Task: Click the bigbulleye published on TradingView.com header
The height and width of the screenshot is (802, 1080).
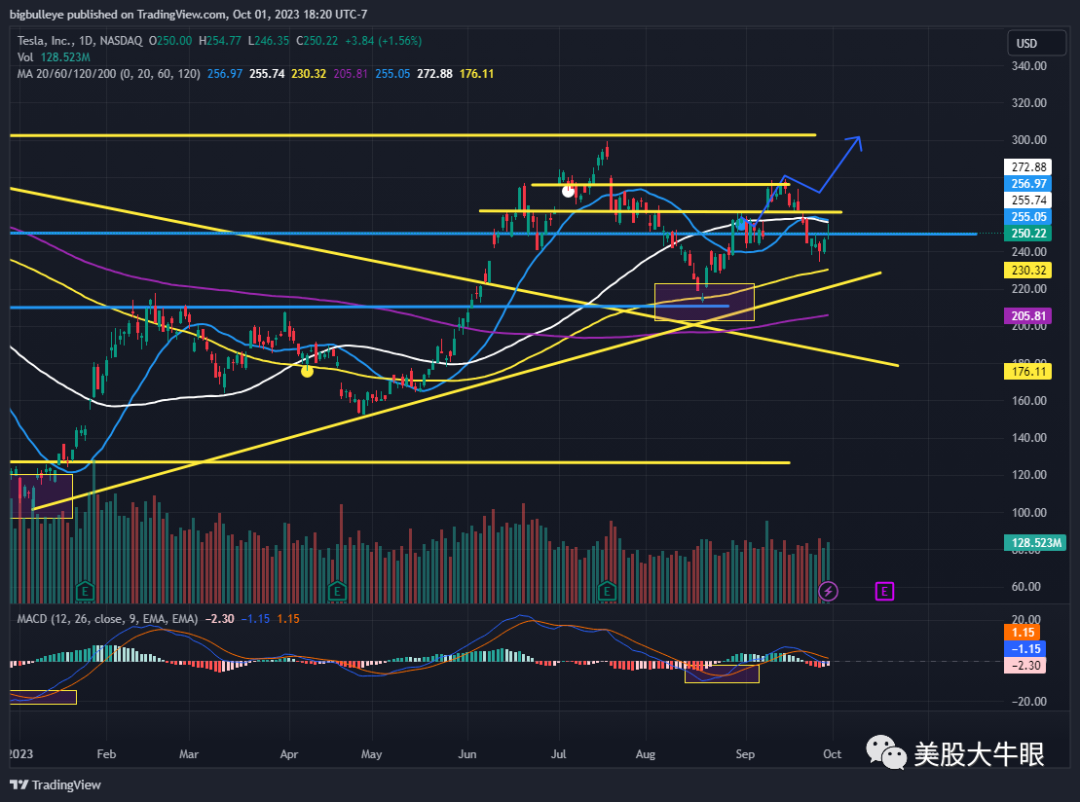Action: click(x=188, y=14)
